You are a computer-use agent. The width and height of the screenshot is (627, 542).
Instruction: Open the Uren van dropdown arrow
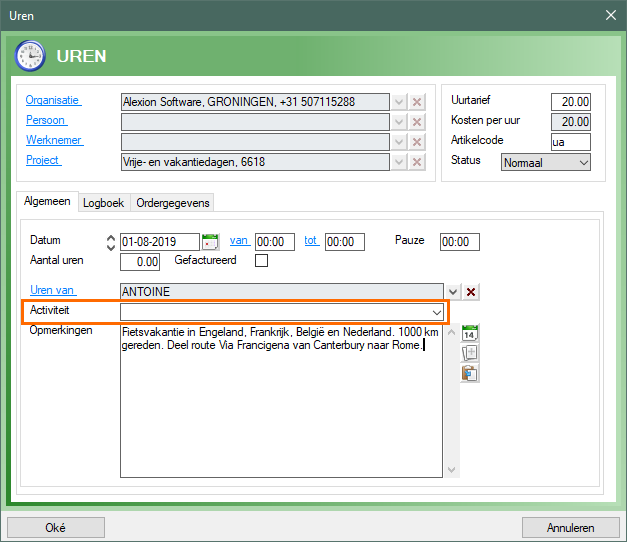point(453,292)
